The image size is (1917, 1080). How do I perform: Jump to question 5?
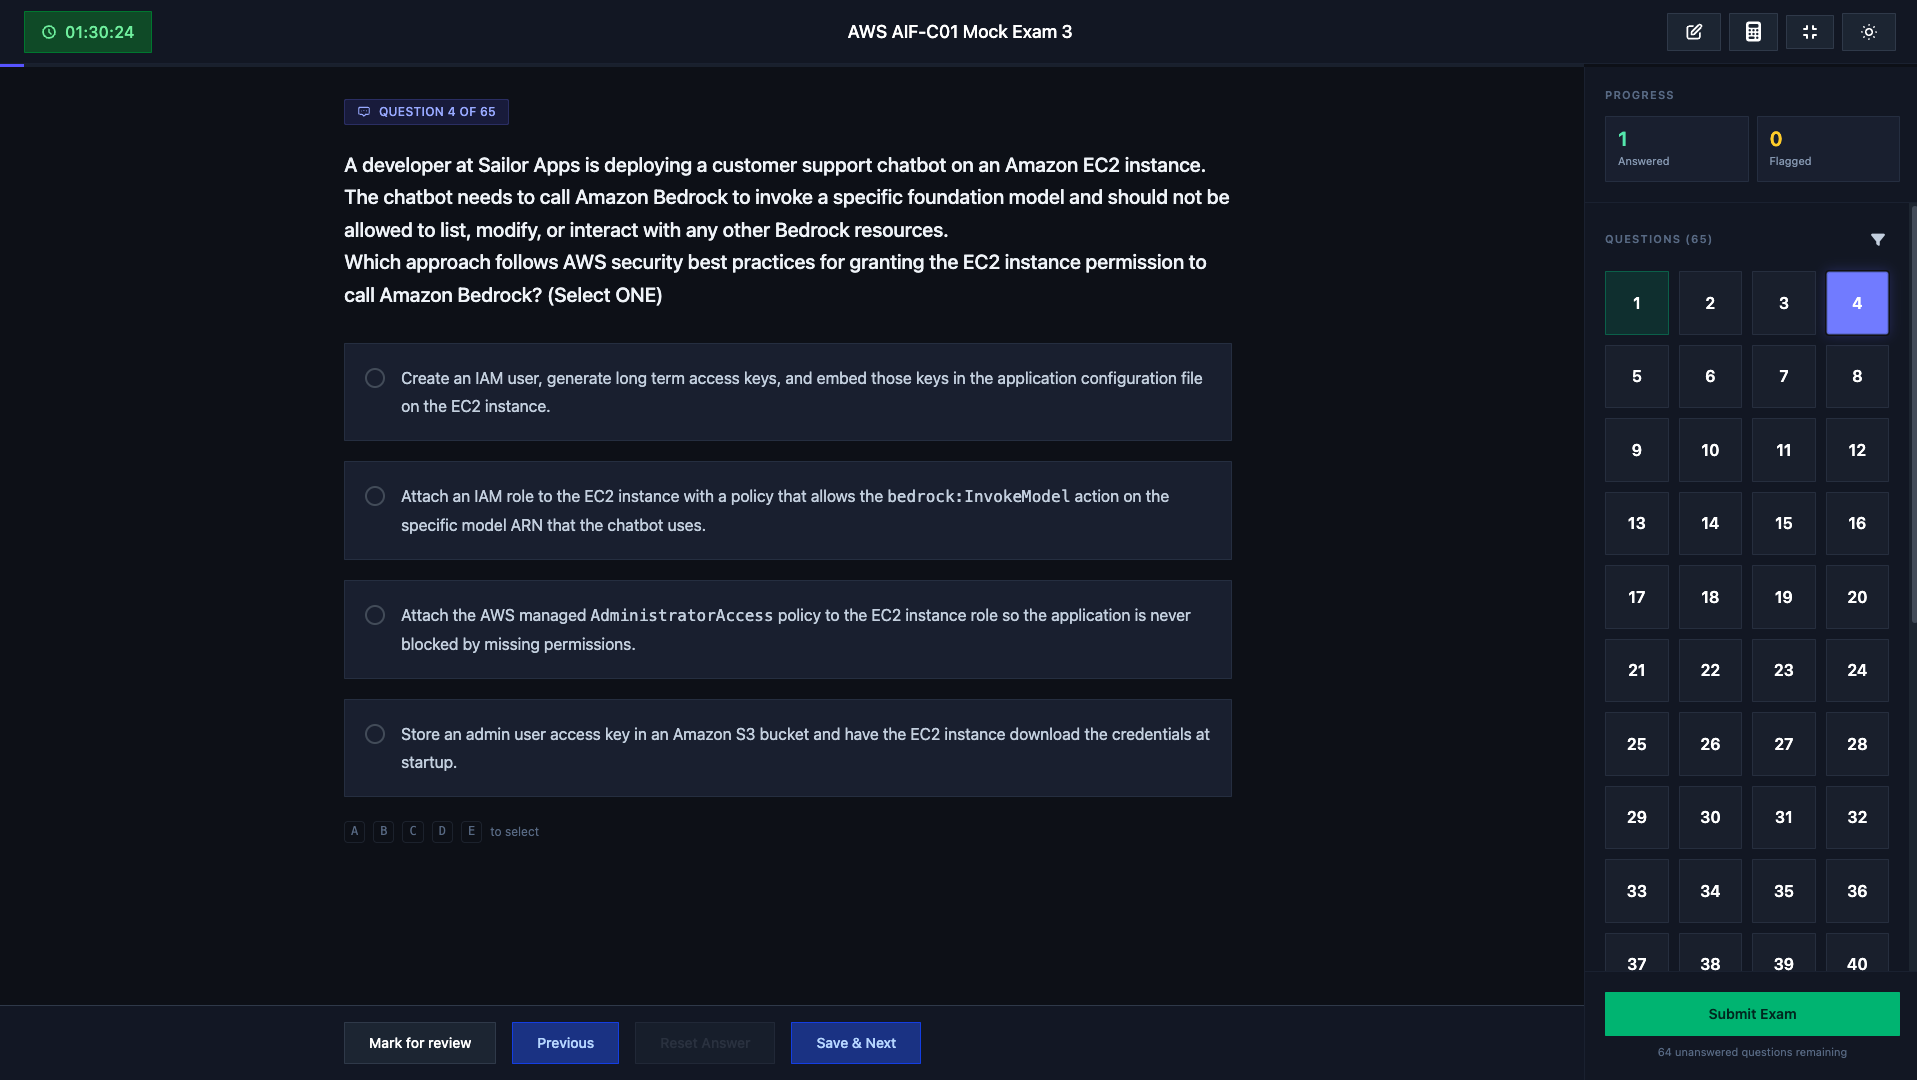pos(1637,376)
